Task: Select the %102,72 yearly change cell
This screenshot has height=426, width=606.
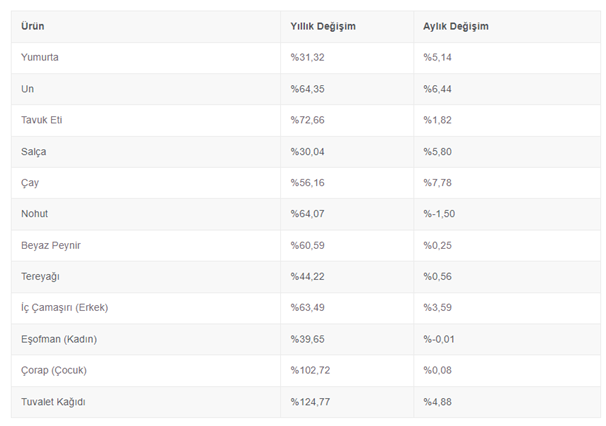Action: point(311,370)
